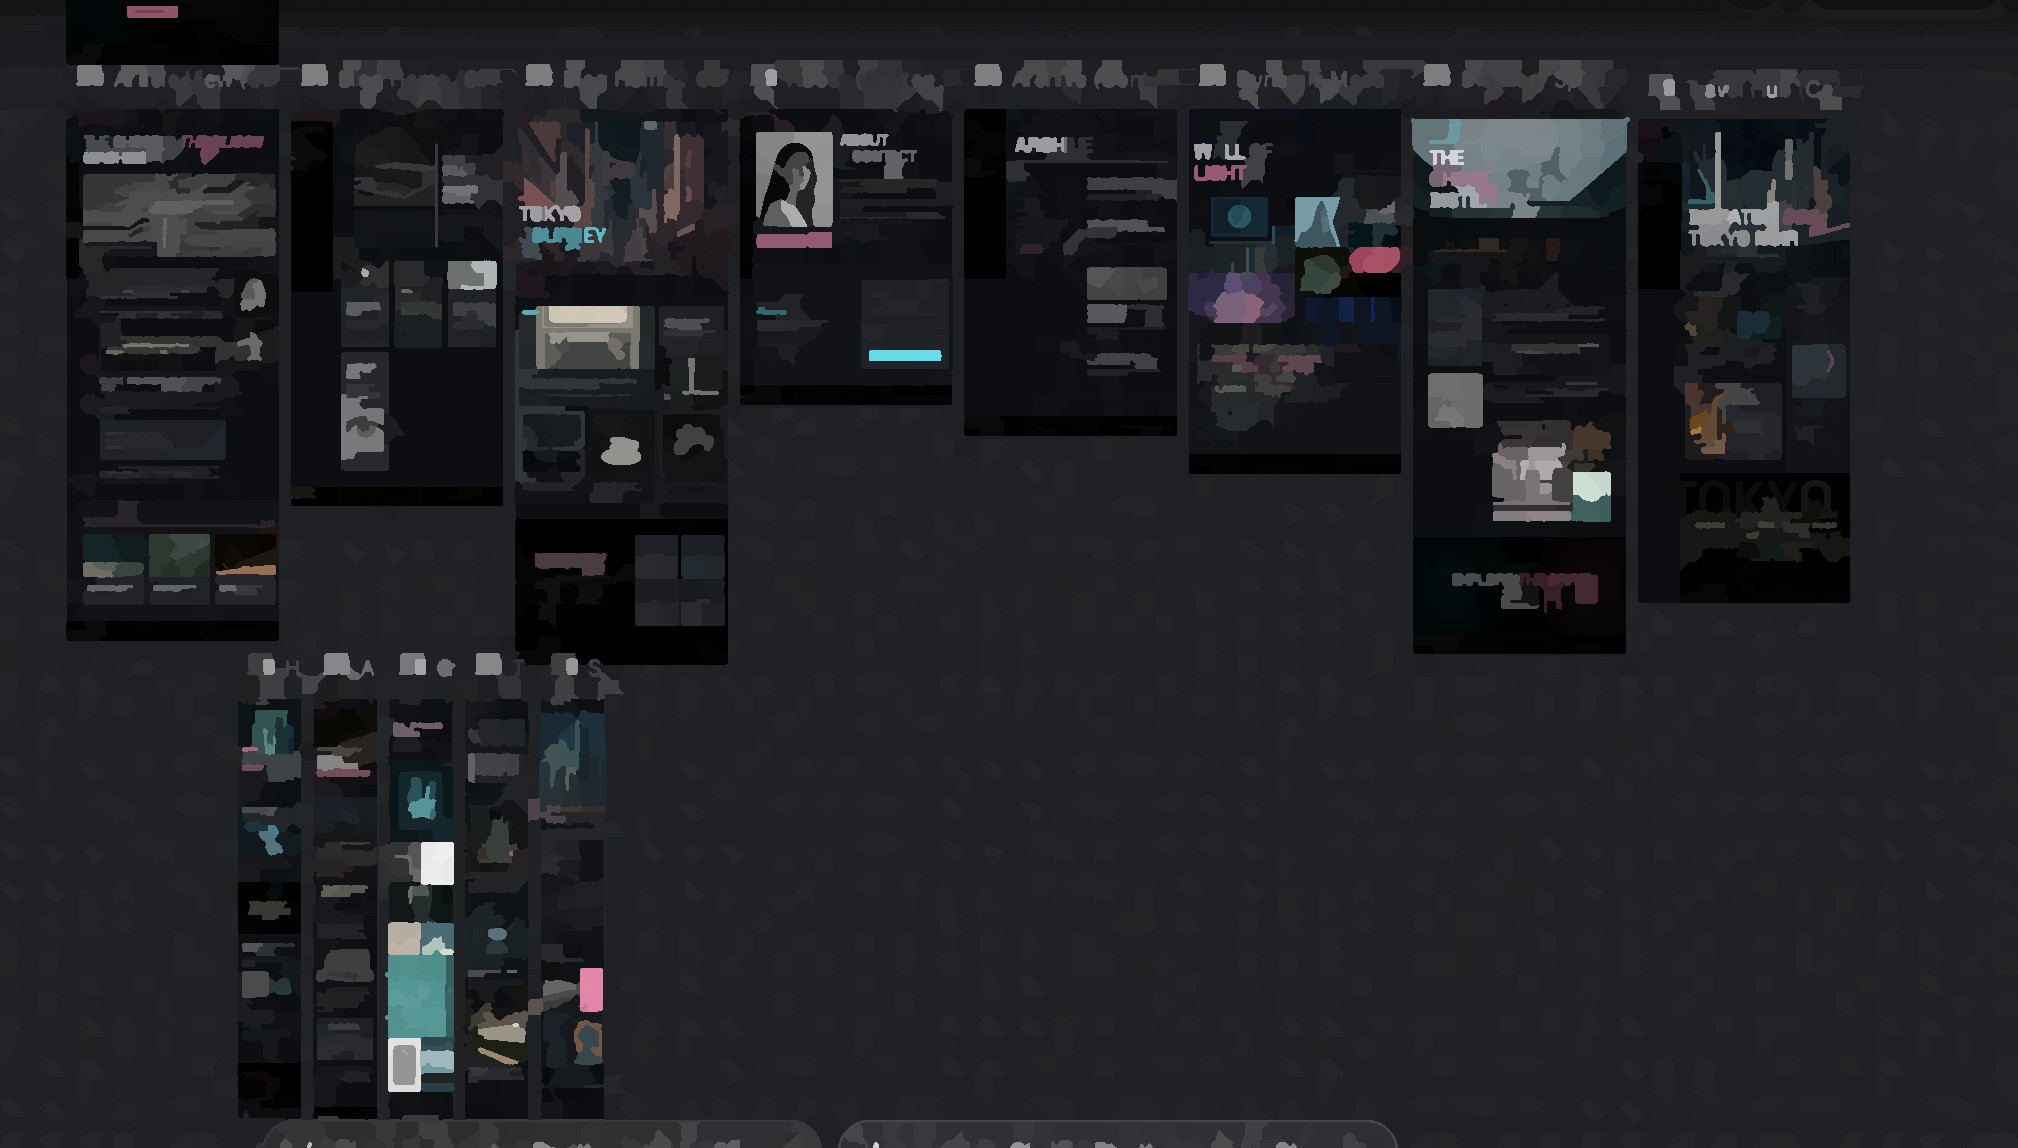Click the cyan button in the About Contact frame
The height and width of the screenshot is (1148, 2018).
pyautogui.click(x=904, y=355)
